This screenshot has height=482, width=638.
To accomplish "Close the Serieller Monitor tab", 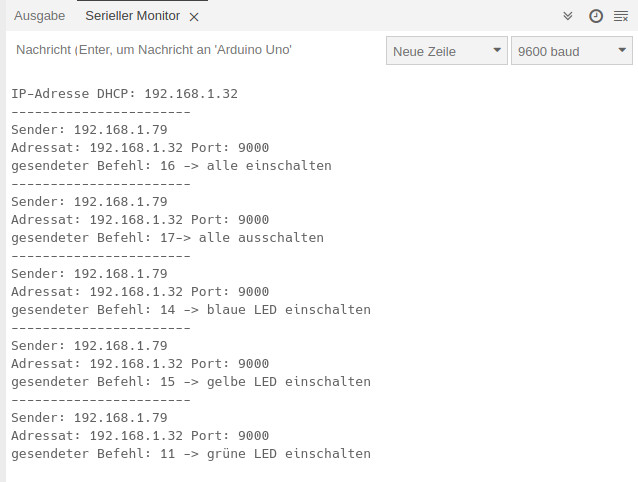I will click(x=194, y=17).
